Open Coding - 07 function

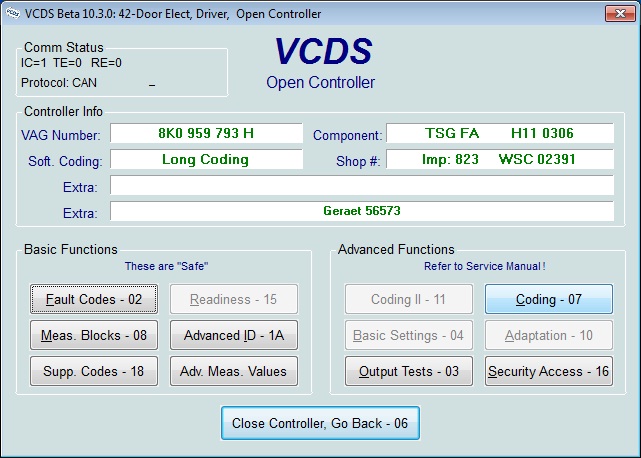(548, 299)
